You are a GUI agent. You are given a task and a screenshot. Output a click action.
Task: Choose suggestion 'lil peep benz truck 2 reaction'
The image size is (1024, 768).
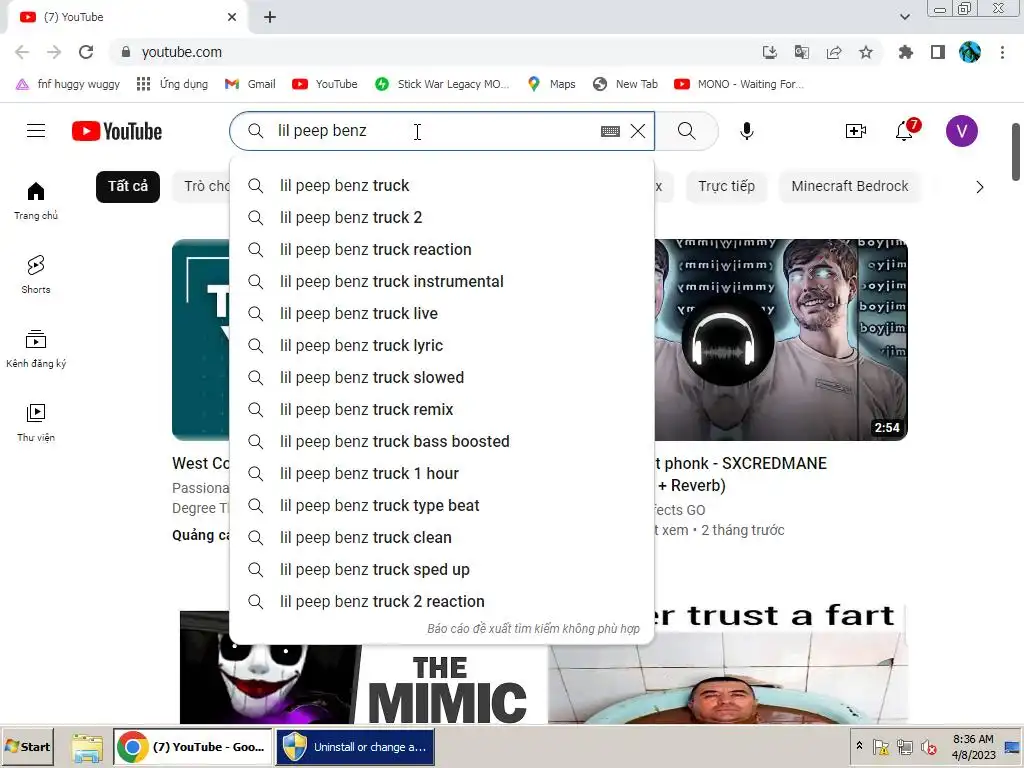coord(442,601)
